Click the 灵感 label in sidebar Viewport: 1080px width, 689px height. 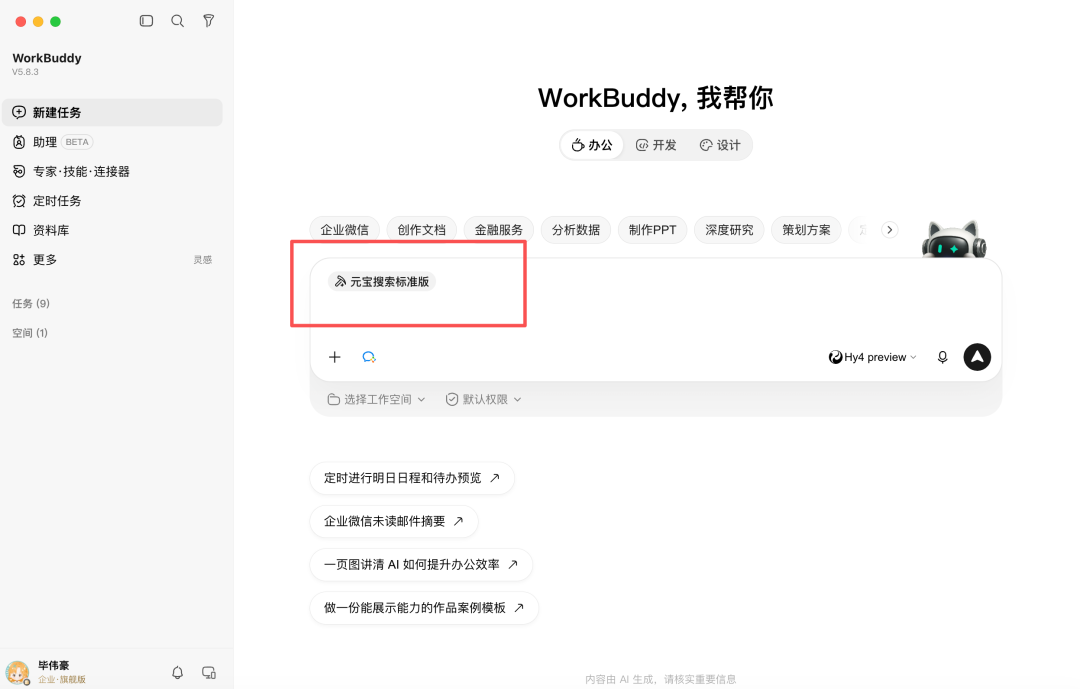[202, 260]
